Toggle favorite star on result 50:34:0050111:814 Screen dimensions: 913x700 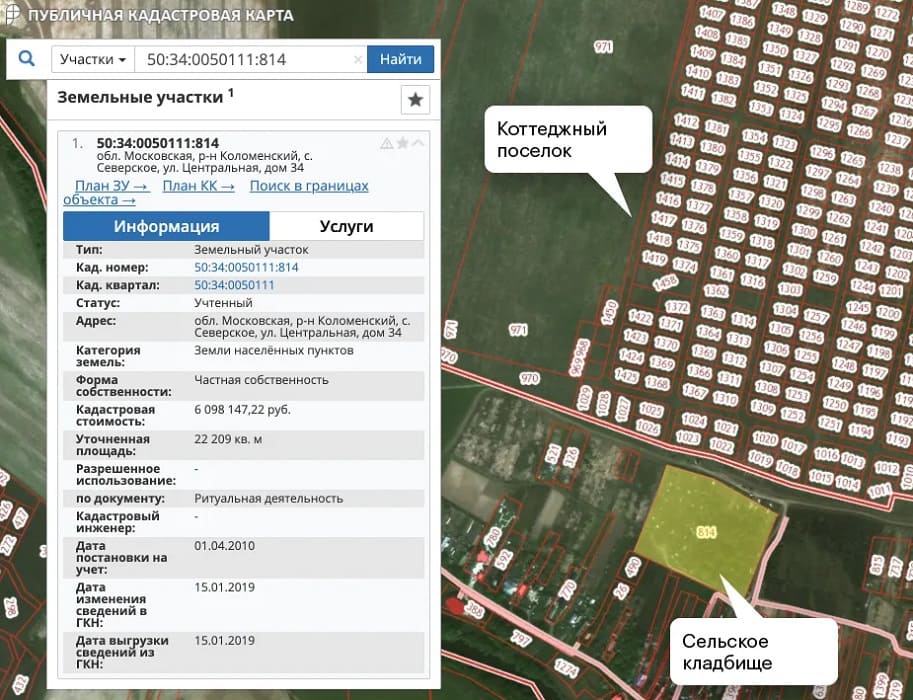click(403, 143)
